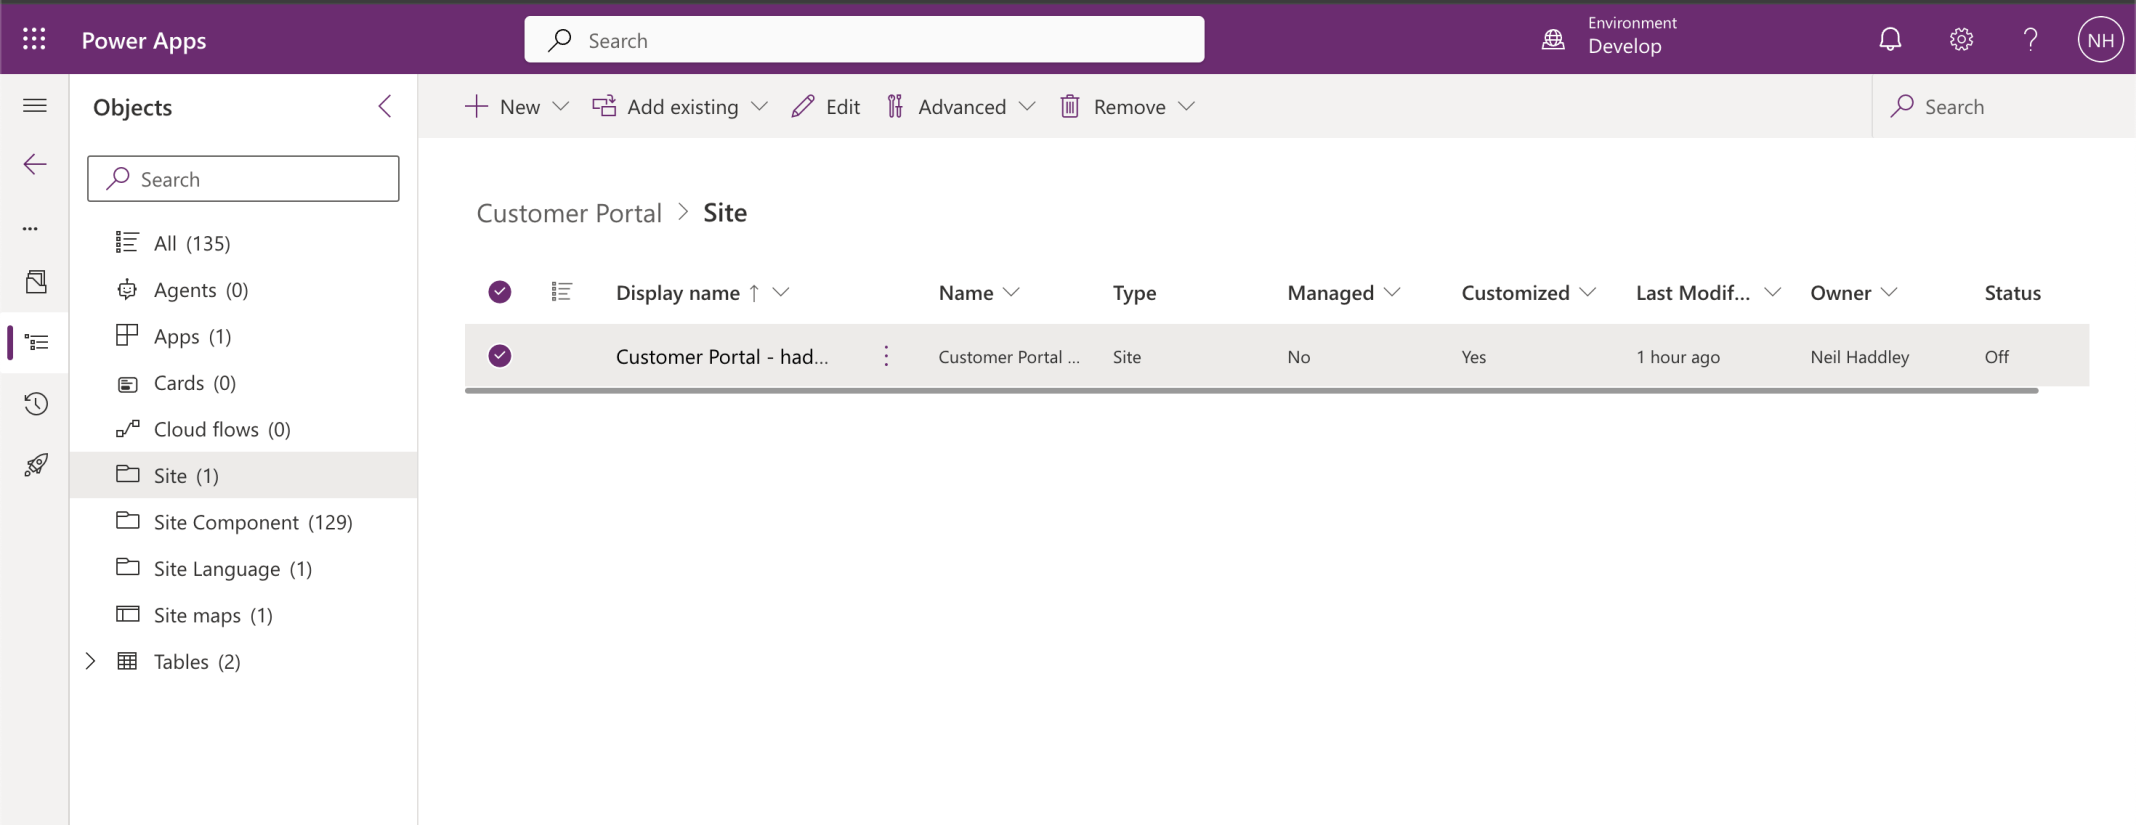This screenshot has width=2136, height=825.
Task: Click the Edit button in toolbar
Action: coord(826,107)
